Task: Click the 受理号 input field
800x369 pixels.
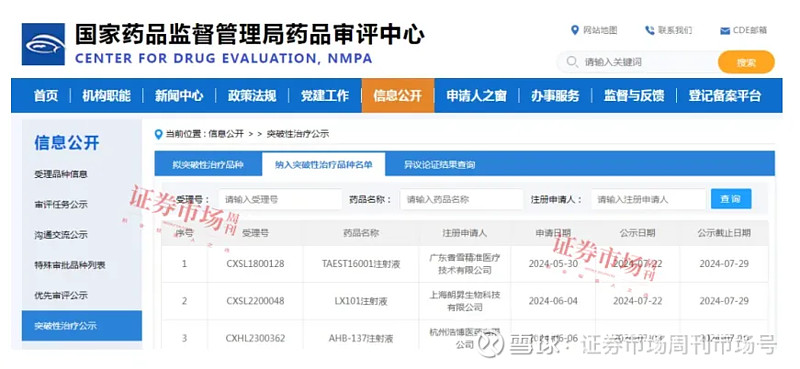Action: (280, 200)
